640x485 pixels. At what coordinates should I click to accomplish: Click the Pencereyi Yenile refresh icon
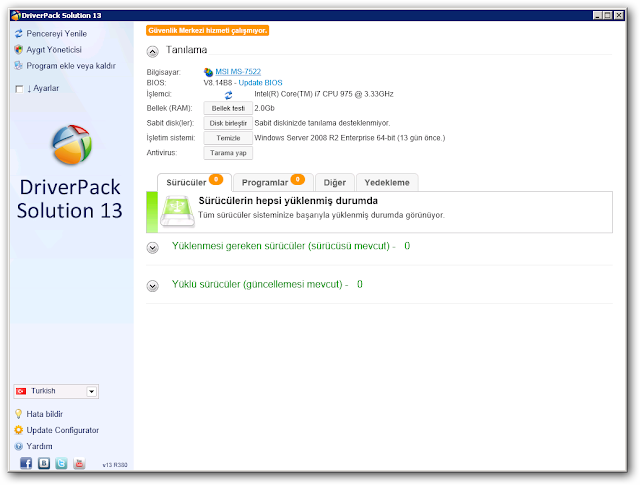click(18, 33)
